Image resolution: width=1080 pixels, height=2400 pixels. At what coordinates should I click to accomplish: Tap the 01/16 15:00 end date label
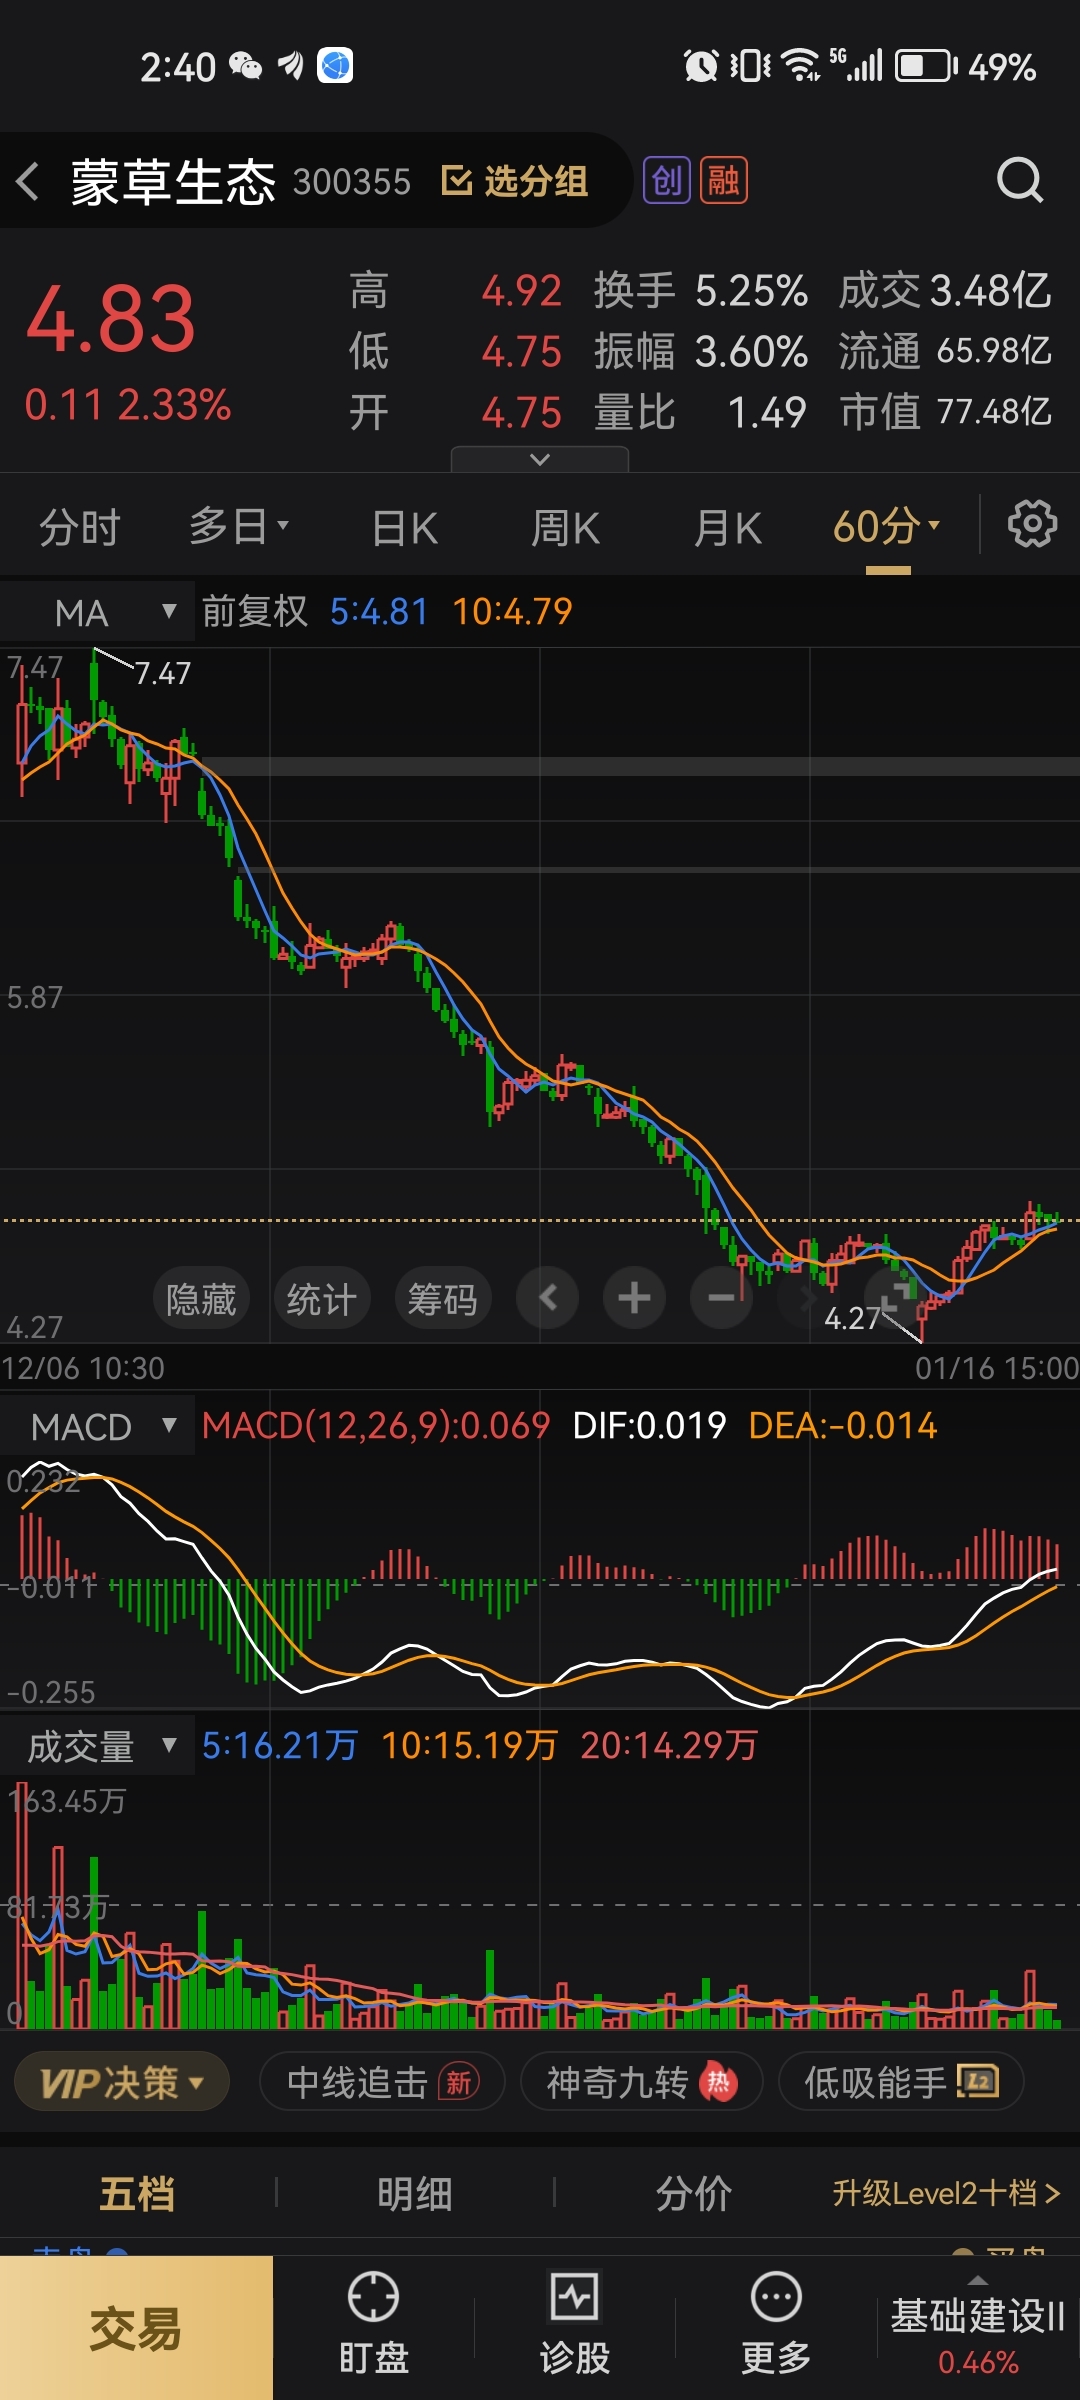[x=996, y=1368]
